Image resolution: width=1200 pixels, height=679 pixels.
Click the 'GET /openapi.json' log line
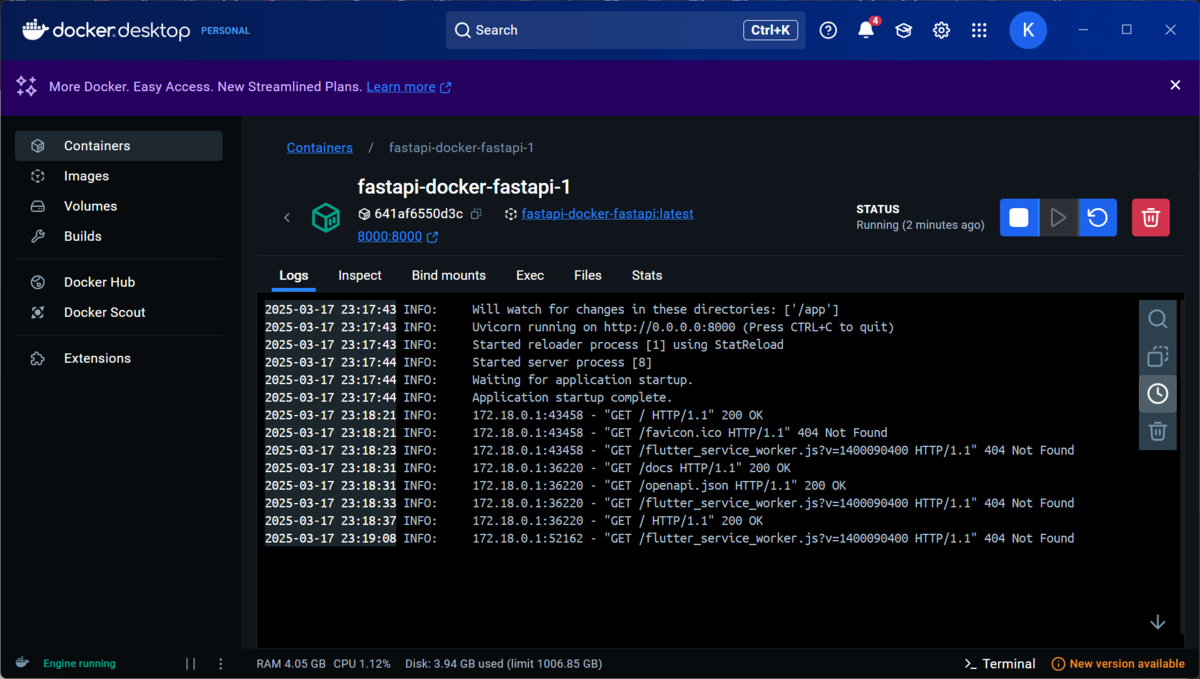click(x=659, y=486)
